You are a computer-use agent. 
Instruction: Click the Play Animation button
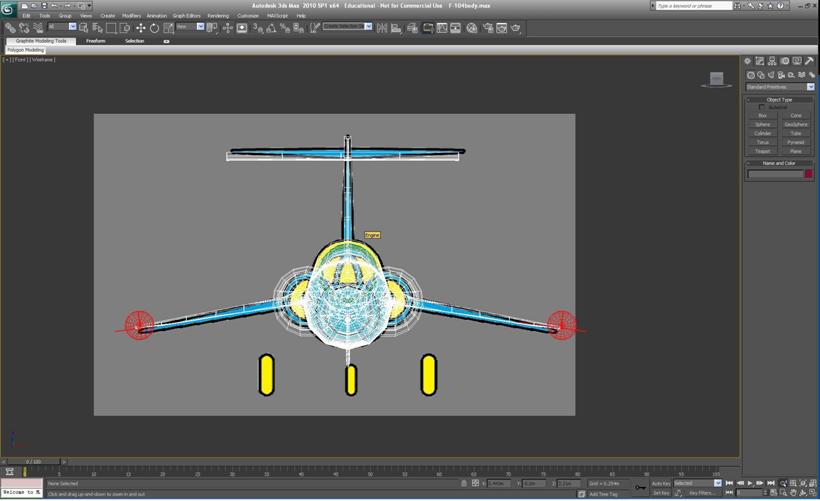point(750,483)
